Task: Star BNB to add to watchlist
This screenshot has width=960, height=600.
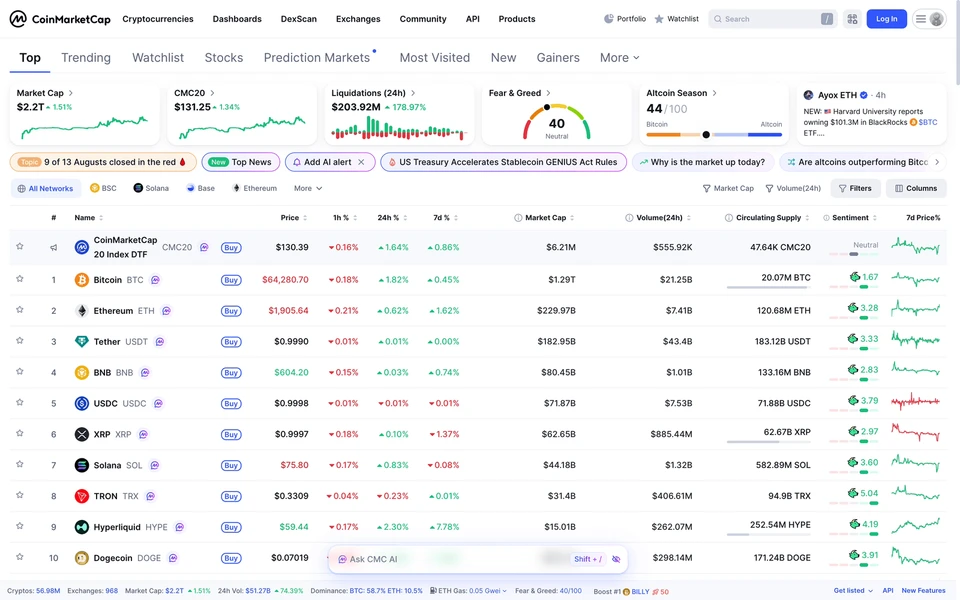Action: 20,371
